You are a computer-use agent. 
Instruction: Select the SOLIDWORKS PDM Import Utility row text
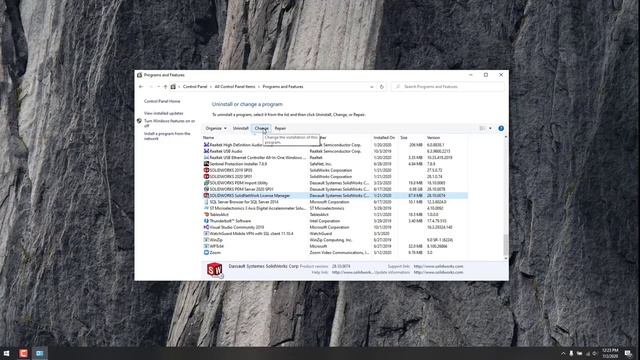pyautogui.click(x=238, y=183)
